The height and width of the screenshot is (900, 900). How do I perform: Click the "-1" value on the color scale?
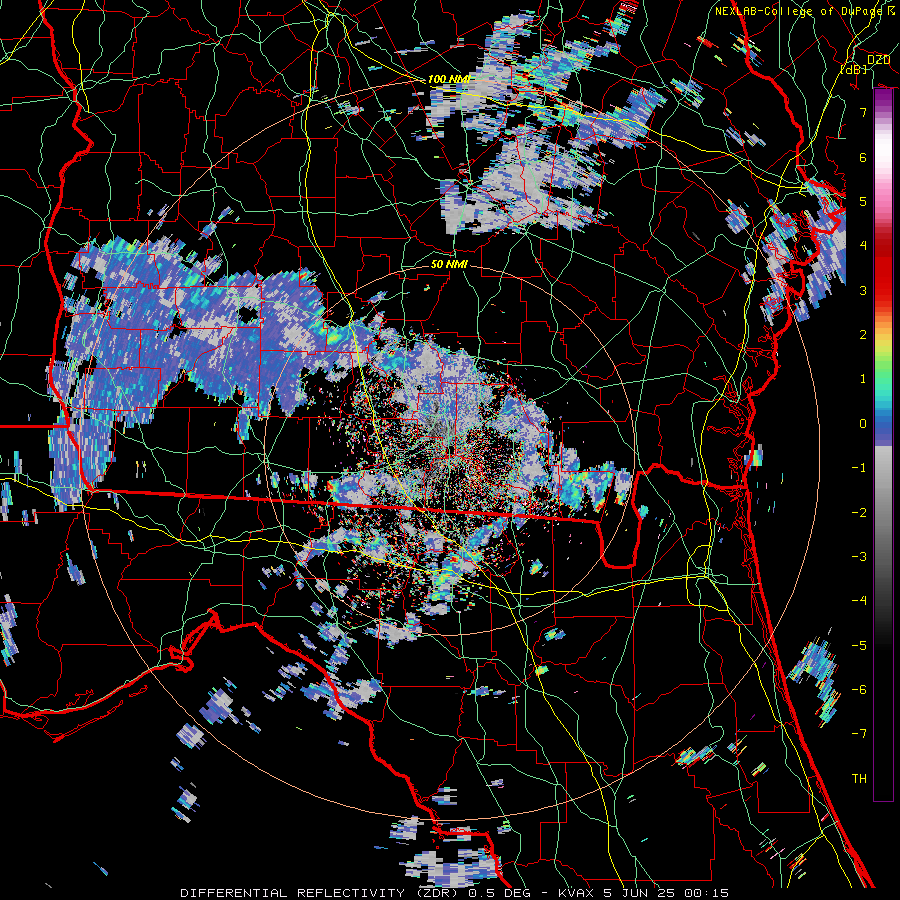[x=859, y=468]
